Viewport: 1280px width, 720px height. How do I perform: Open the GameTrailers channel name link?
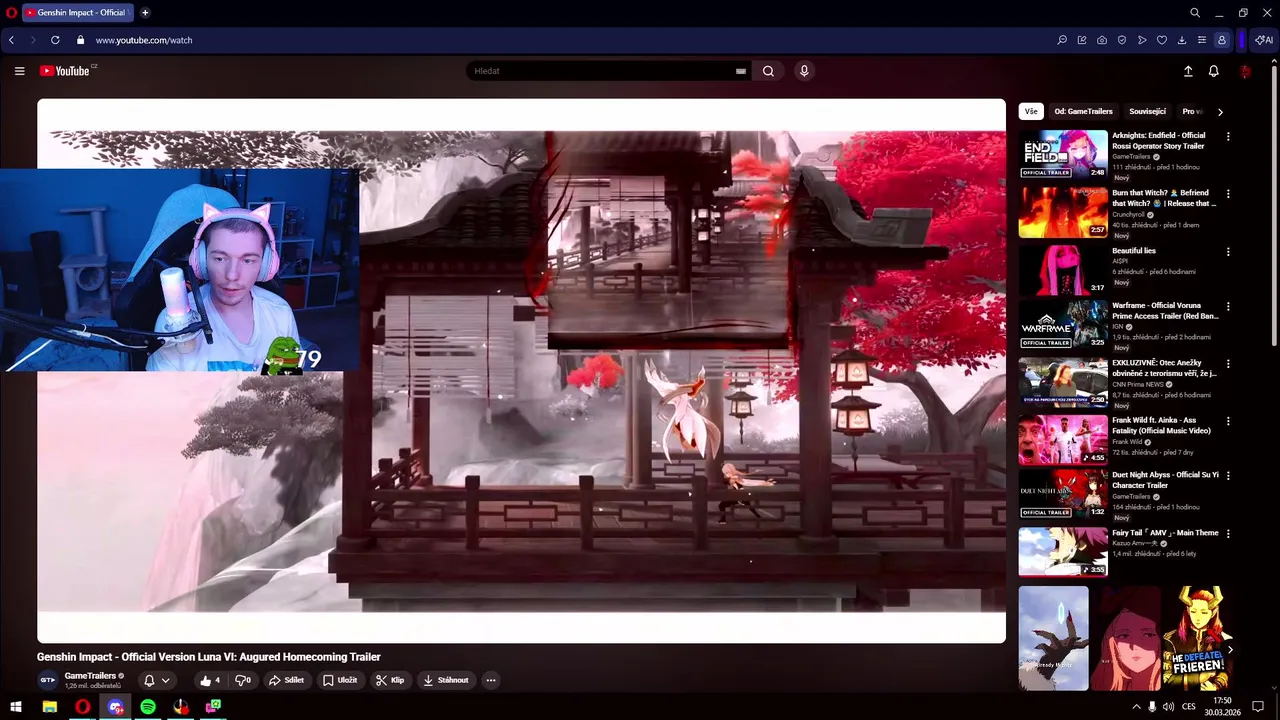click(90, 676)
